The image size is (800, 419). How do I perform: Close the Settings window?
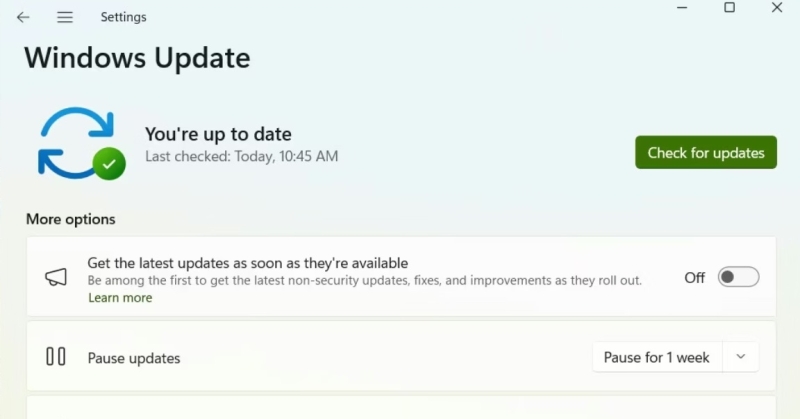click(x=777, y=8)
